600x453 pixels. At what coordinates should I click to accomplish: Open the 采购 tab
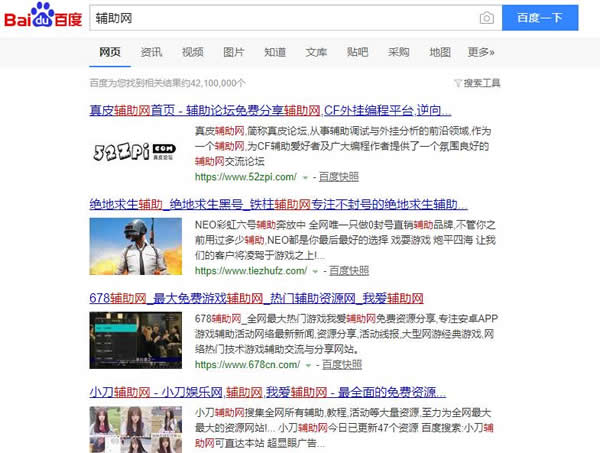pyautogui.click(x=398, y=52)
